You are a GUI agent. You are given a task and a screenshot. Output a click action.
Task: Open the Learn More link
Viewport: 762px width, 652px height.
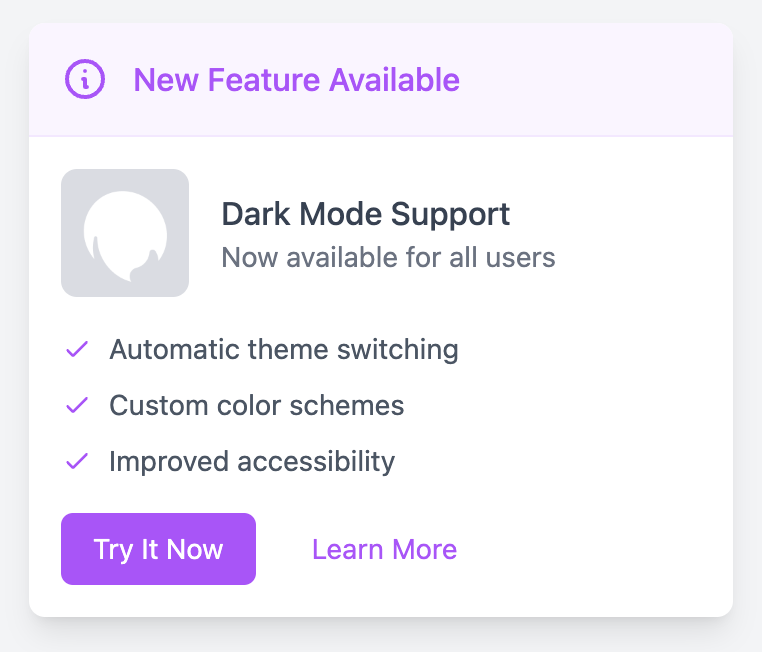pyautogui.click(x=384, y=549)
